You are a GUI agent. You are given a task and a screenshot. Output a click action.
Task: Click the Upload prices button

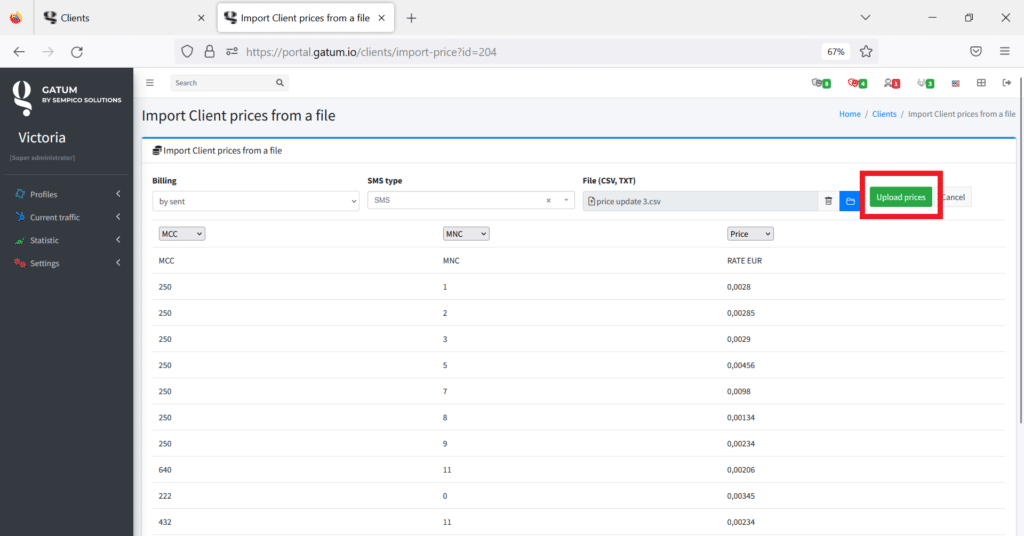tap(901, 197)
